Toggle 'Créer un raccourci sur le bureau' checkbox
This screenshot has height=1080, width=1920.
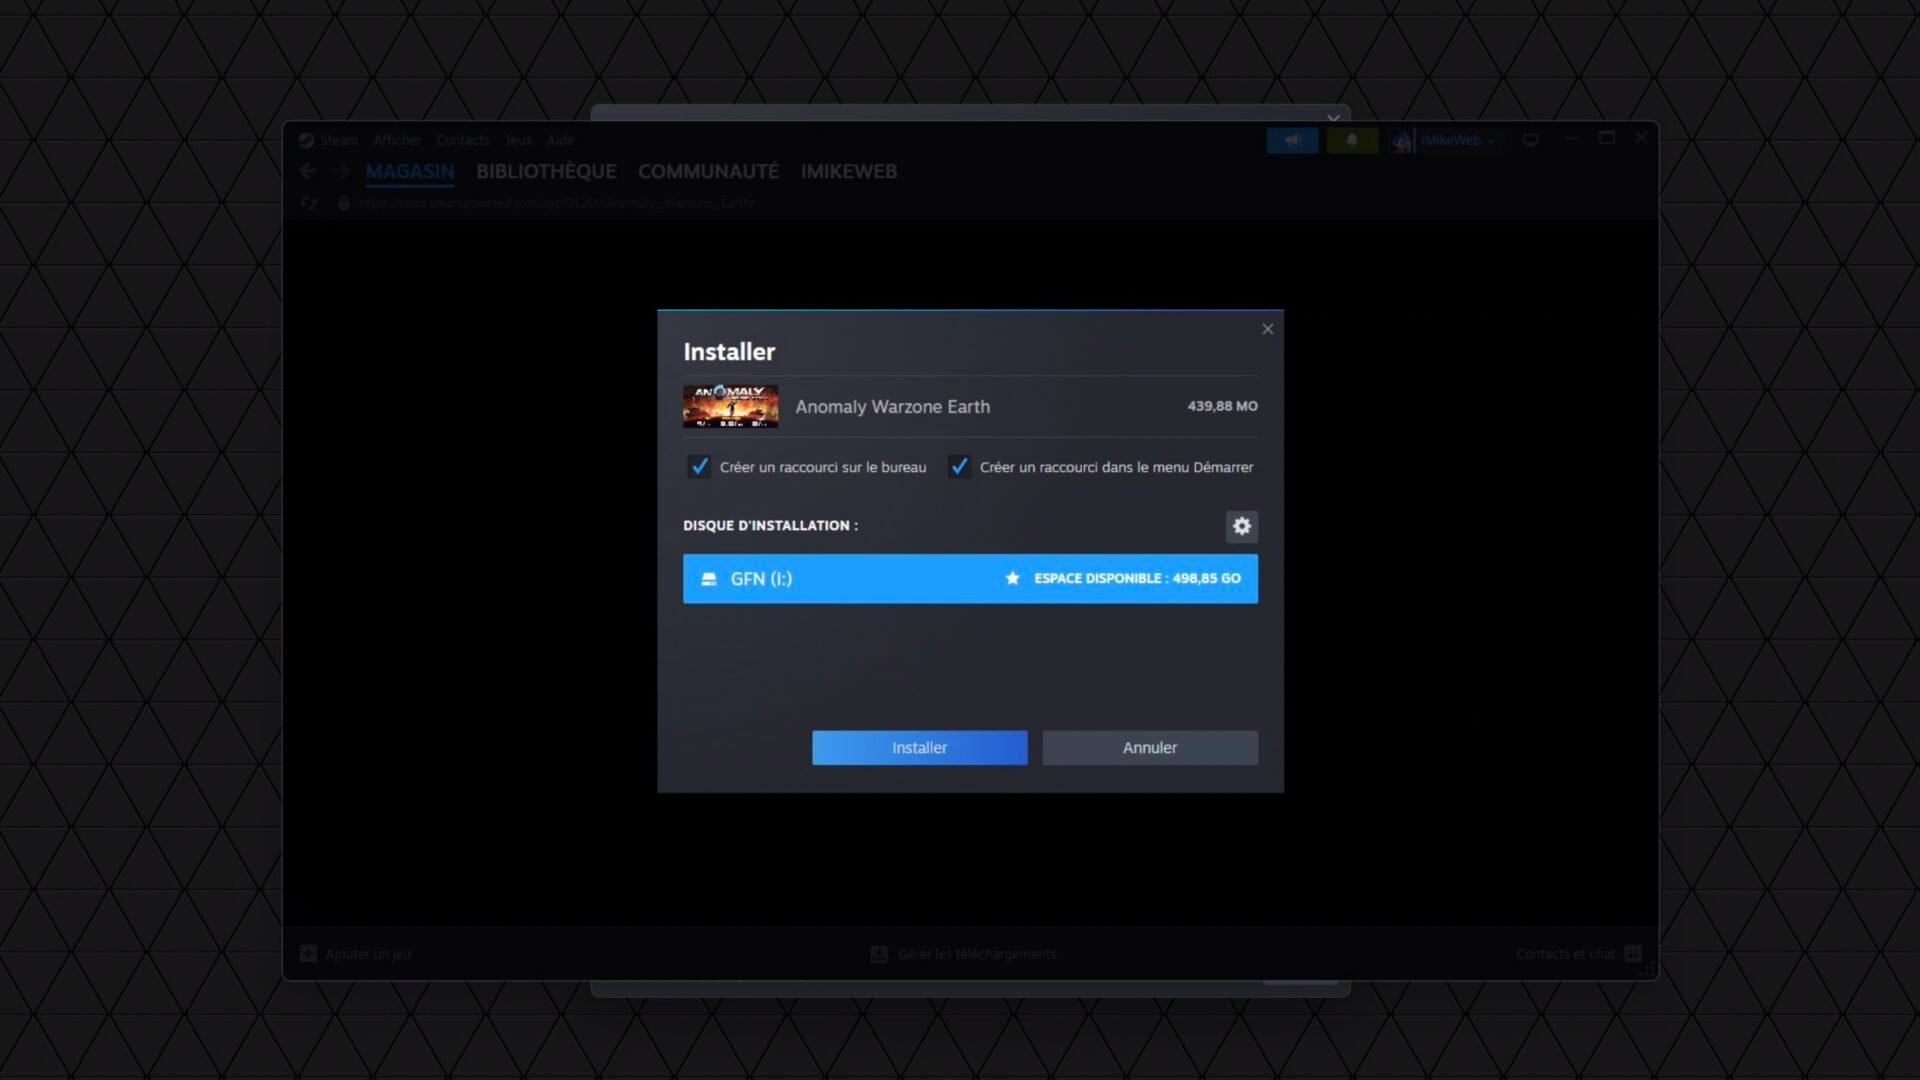[x=699, y=467]
